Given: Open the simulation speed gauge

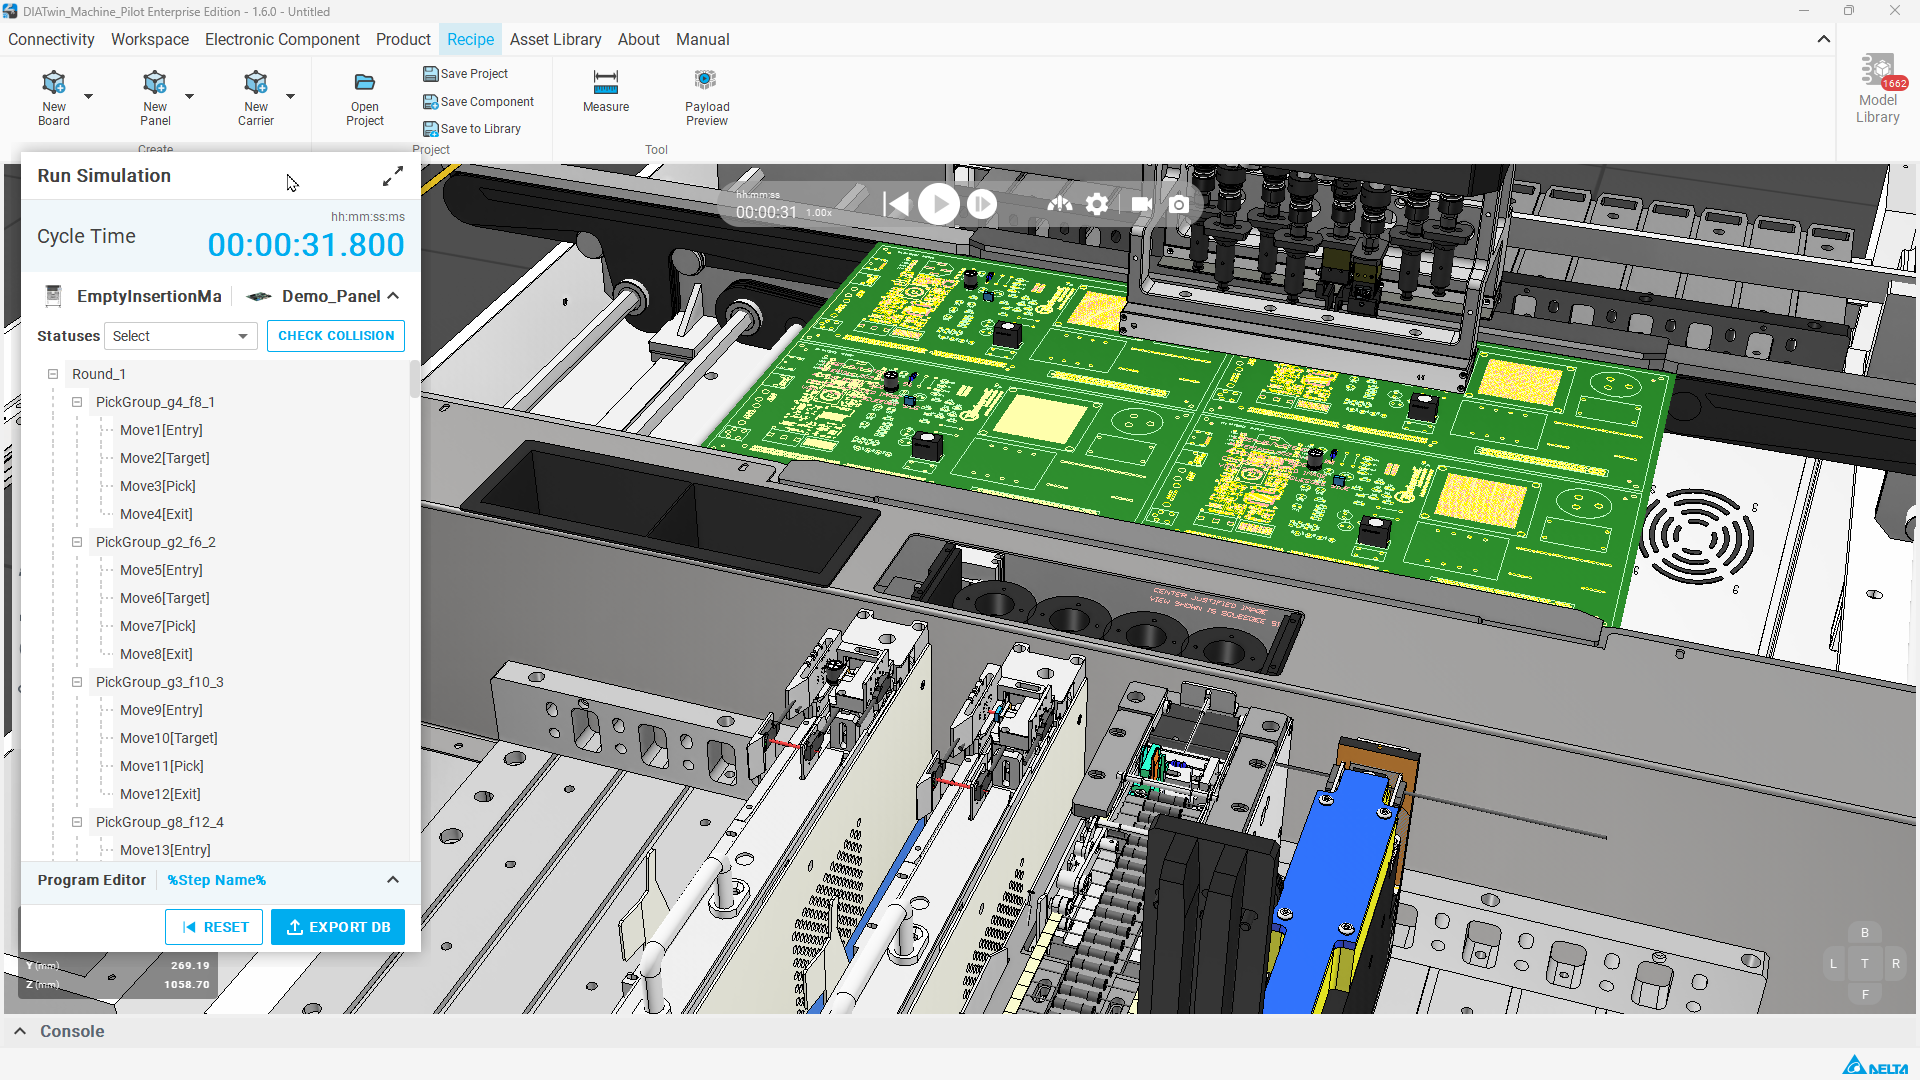Looking at the screenshot, I should pos(1060,204).
